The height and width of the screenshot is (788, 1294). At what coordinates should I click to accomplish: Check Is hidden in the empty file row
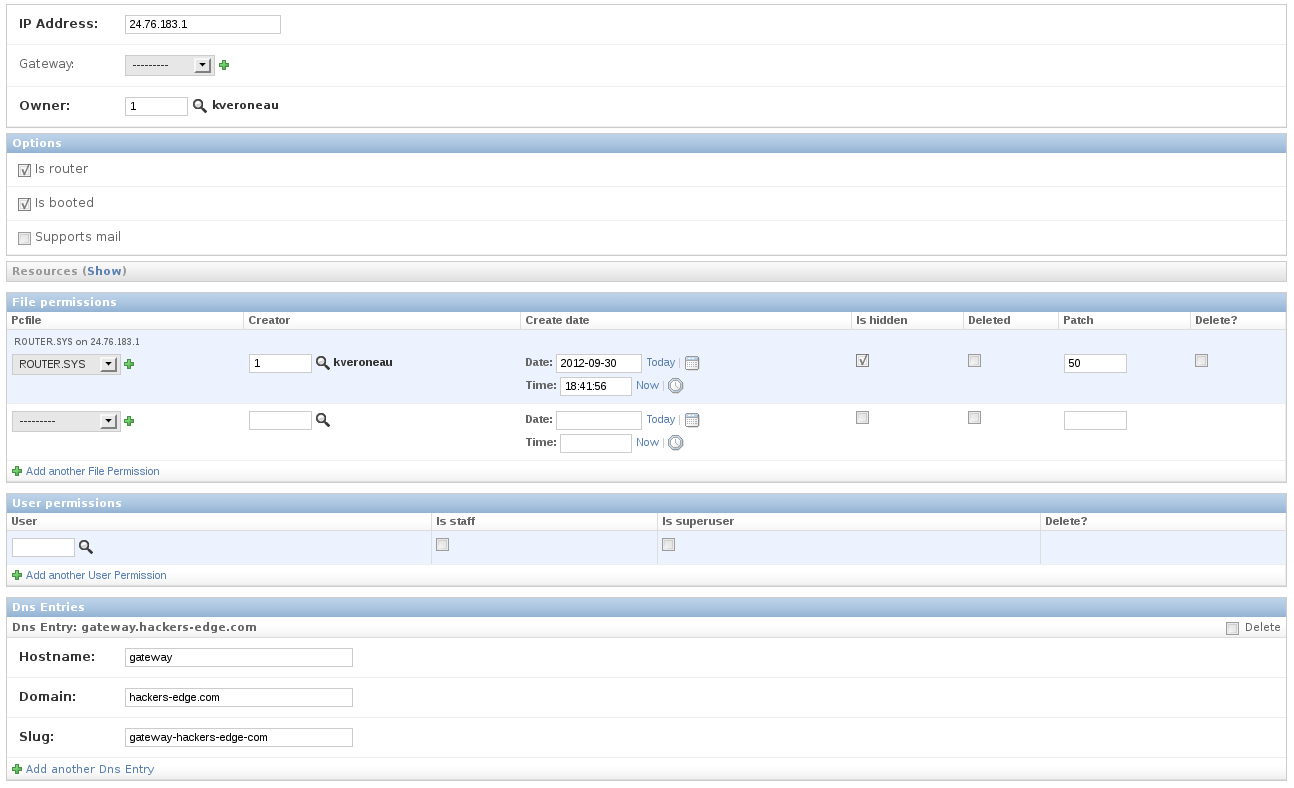click(862, 418)
